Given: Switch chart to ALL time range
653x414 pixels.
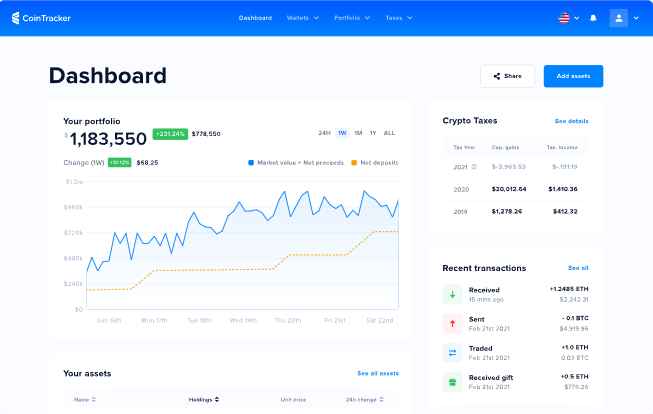Looking at the screenshot, I should click(x=389, y=133).
